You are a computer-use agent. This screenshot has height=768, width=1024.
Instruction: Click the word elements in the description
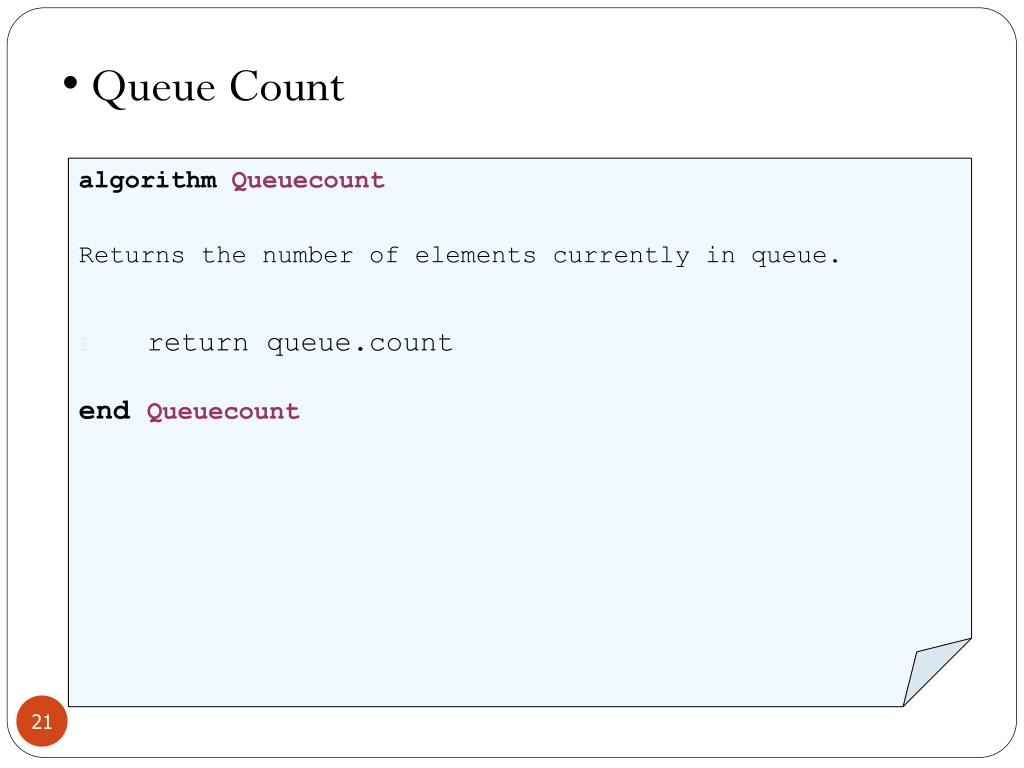pyautogui.click(x=475, y=255)
